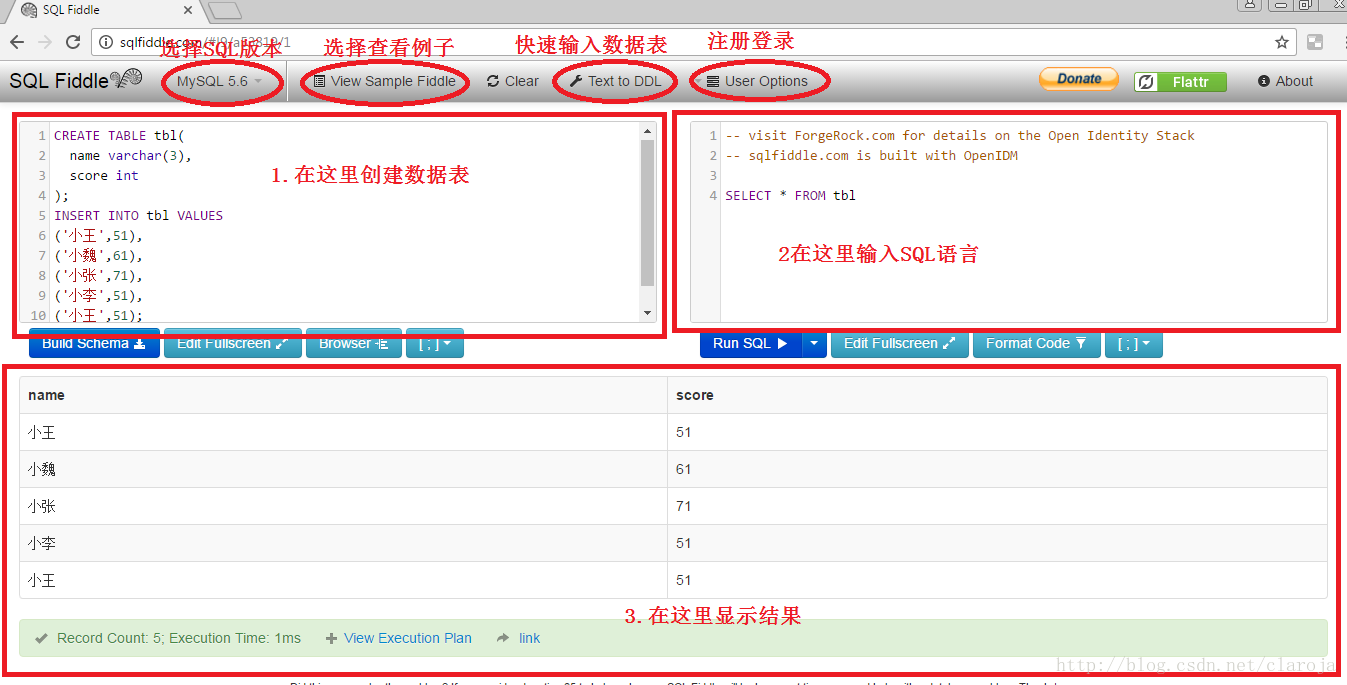Click the Donate button

[1079, 79]
